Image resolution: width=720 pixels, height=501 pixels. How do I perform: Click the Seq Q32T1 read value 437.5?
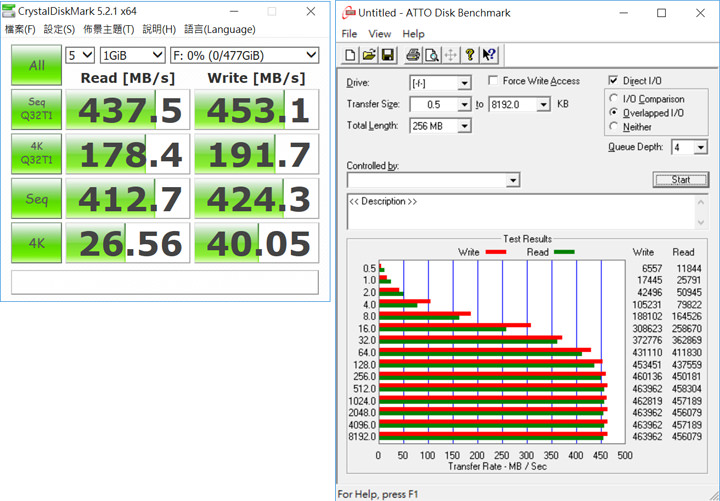(x=128, y=109)
